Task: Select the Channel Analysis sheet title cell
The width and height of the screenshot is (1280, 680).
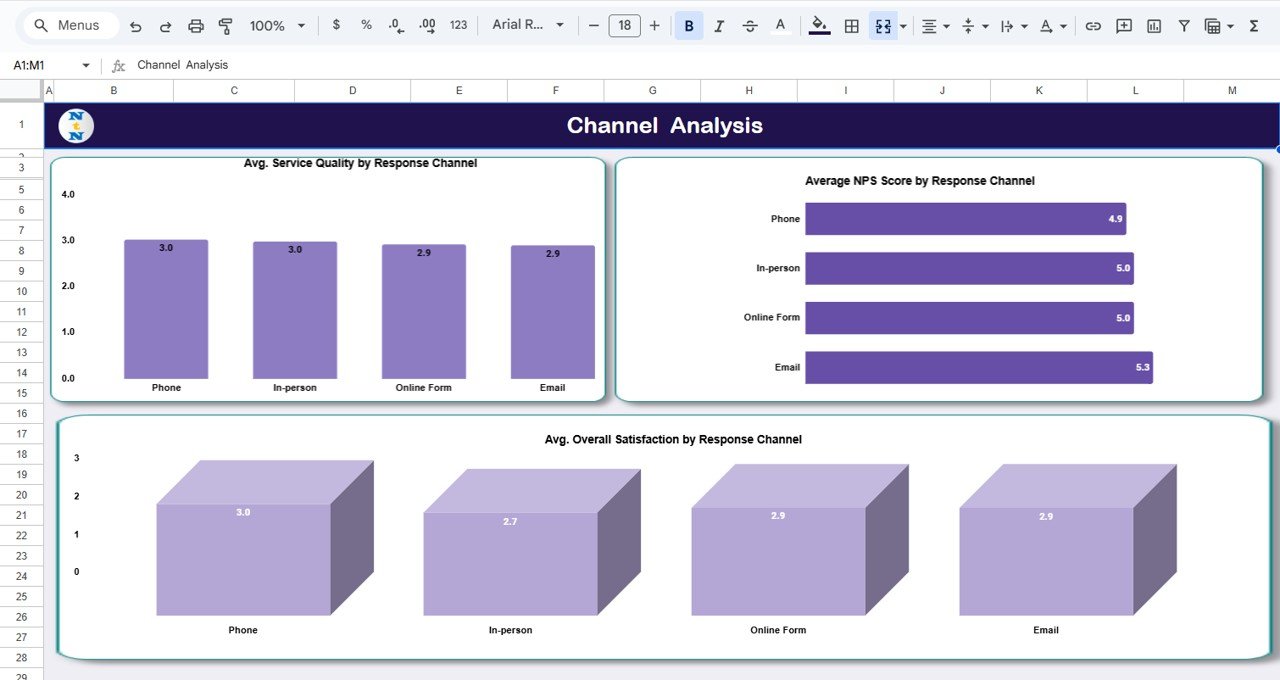Action: (x=665, y=124)
